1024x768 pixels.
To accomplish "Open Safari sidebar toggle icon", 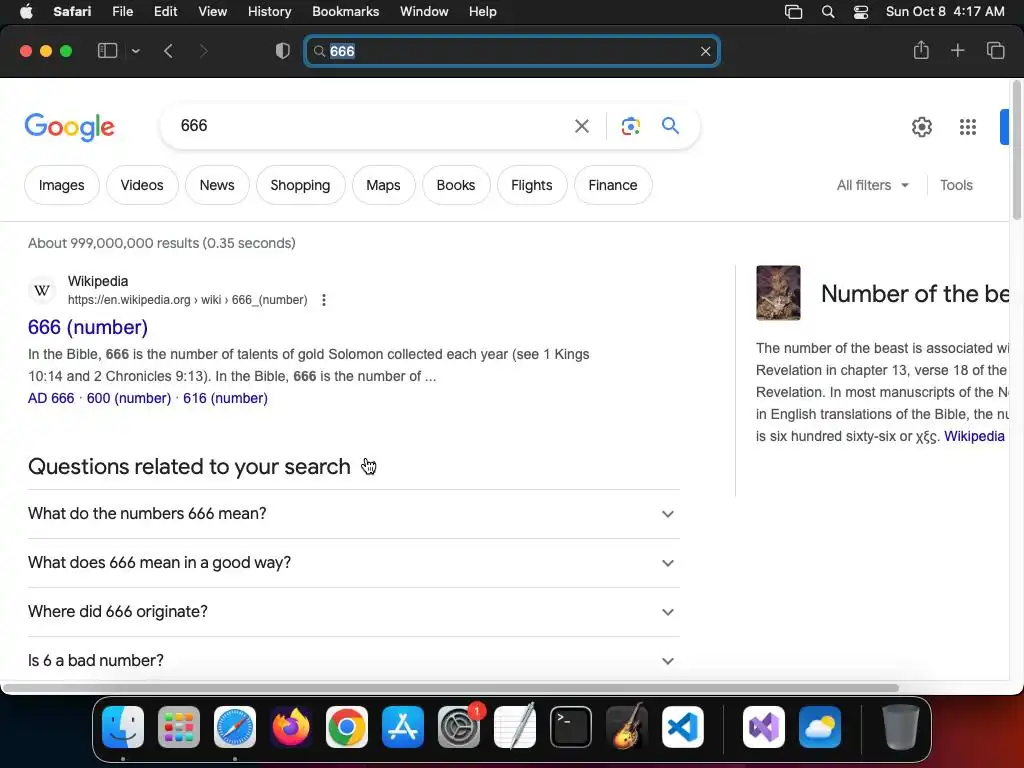I will tap(107, 51).
